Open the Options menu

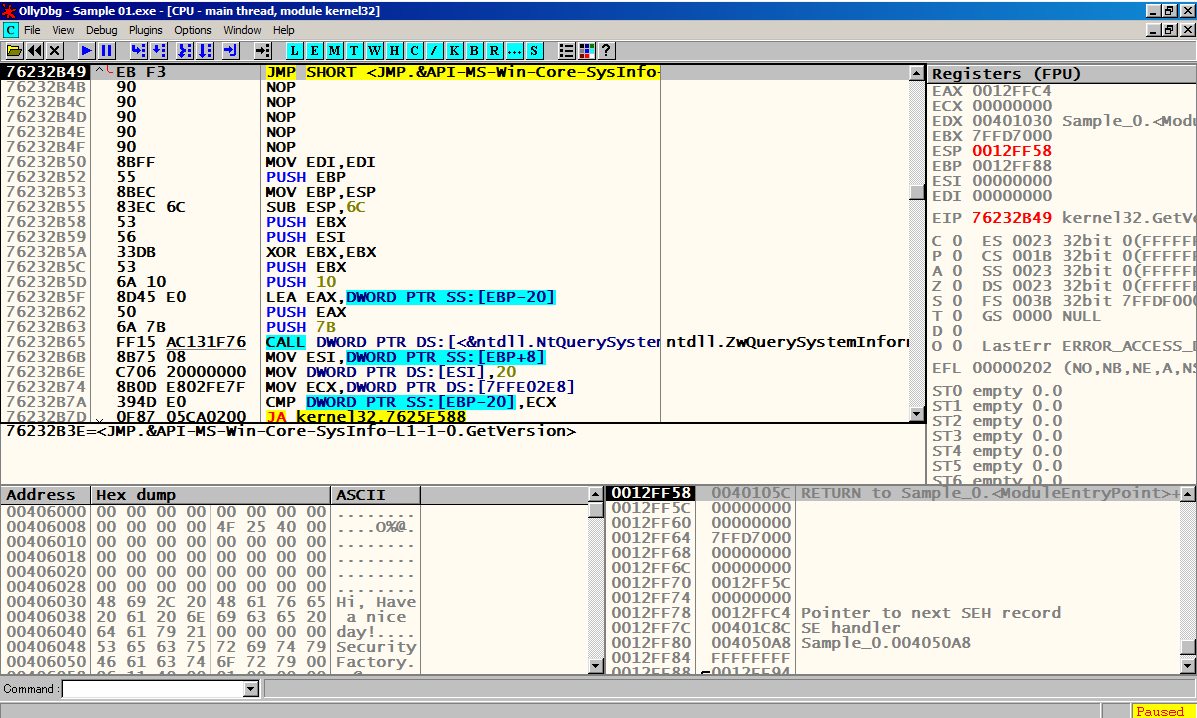click(x=192, y=30)
